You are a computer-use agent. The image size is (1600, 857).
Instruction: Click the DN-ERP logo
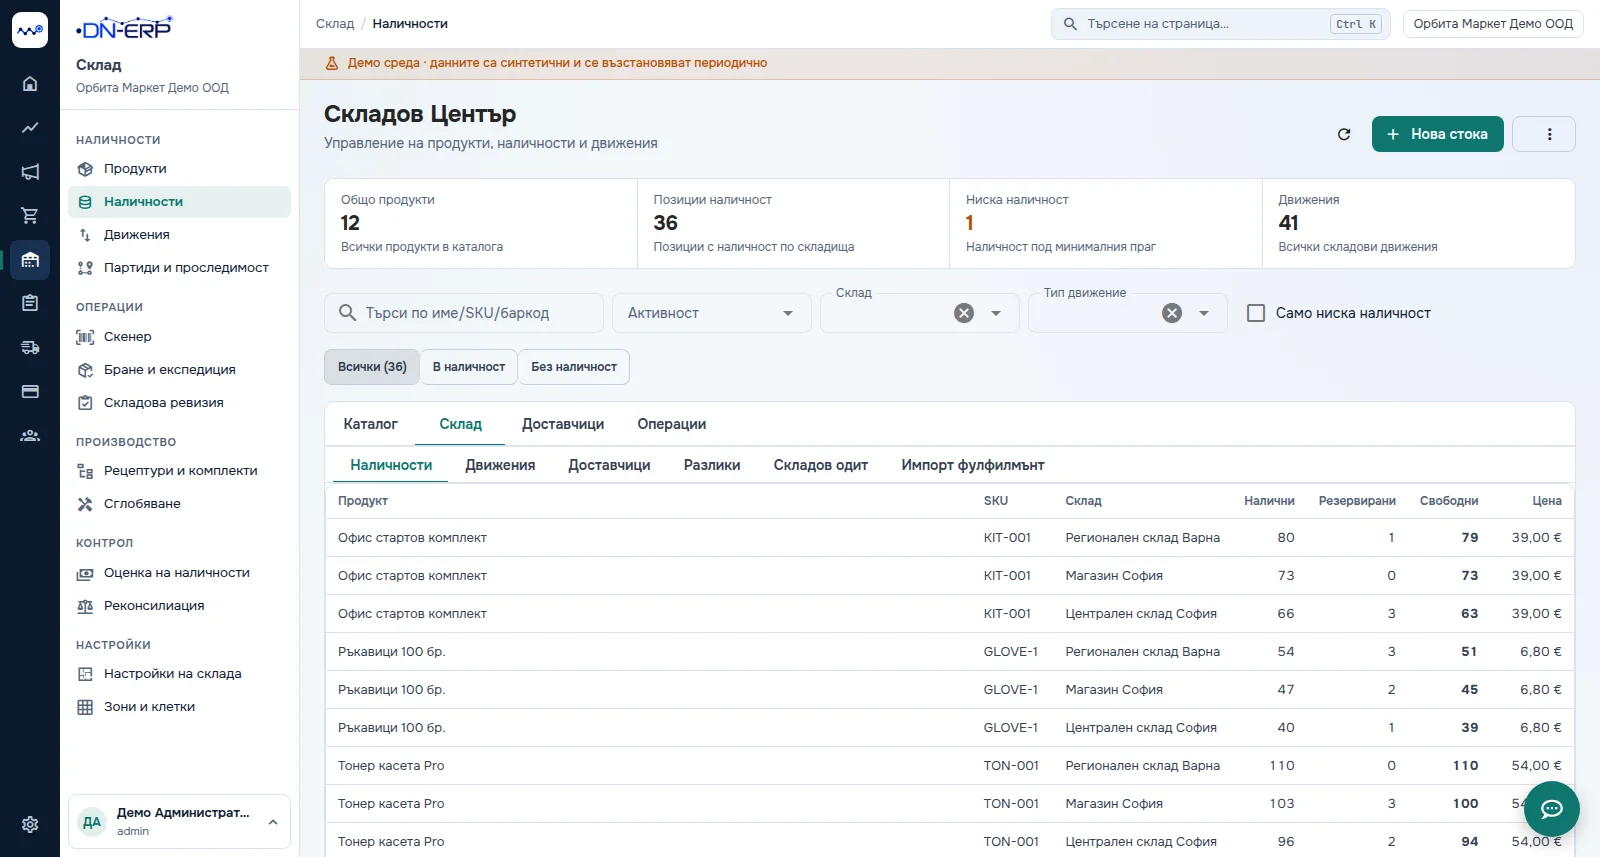coord(124,28)
